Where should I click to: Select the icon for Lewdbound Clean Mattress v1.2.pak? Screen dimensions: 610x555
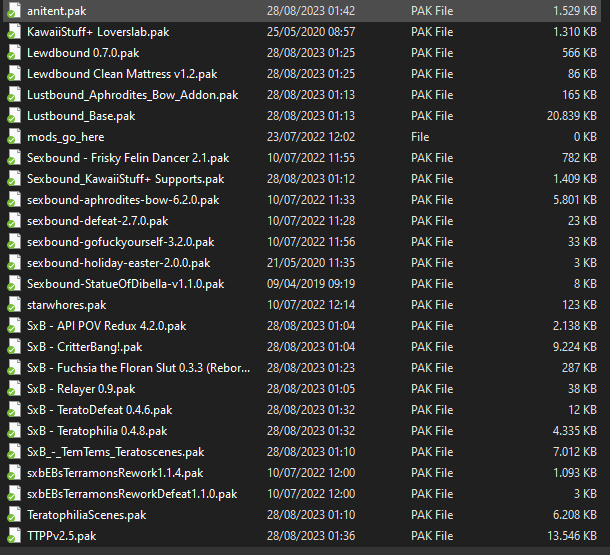(14, 74)
